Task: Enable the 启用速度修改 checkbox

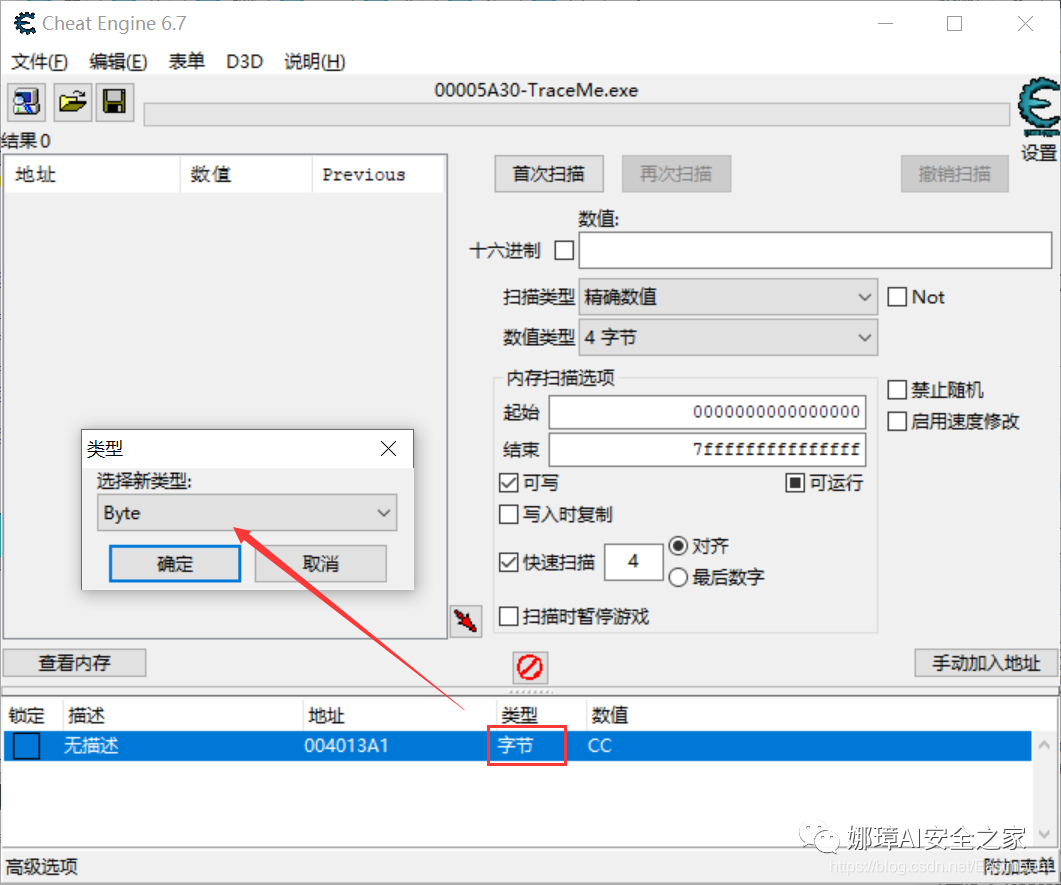Action: 897,422
